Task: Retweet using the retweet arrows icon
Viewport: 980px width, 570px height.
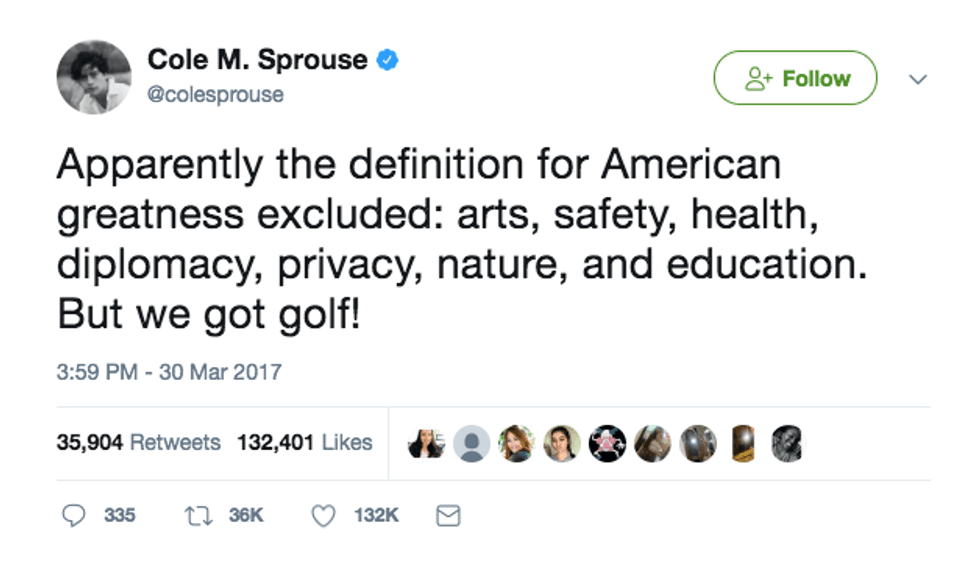Action: coord(195,515)
